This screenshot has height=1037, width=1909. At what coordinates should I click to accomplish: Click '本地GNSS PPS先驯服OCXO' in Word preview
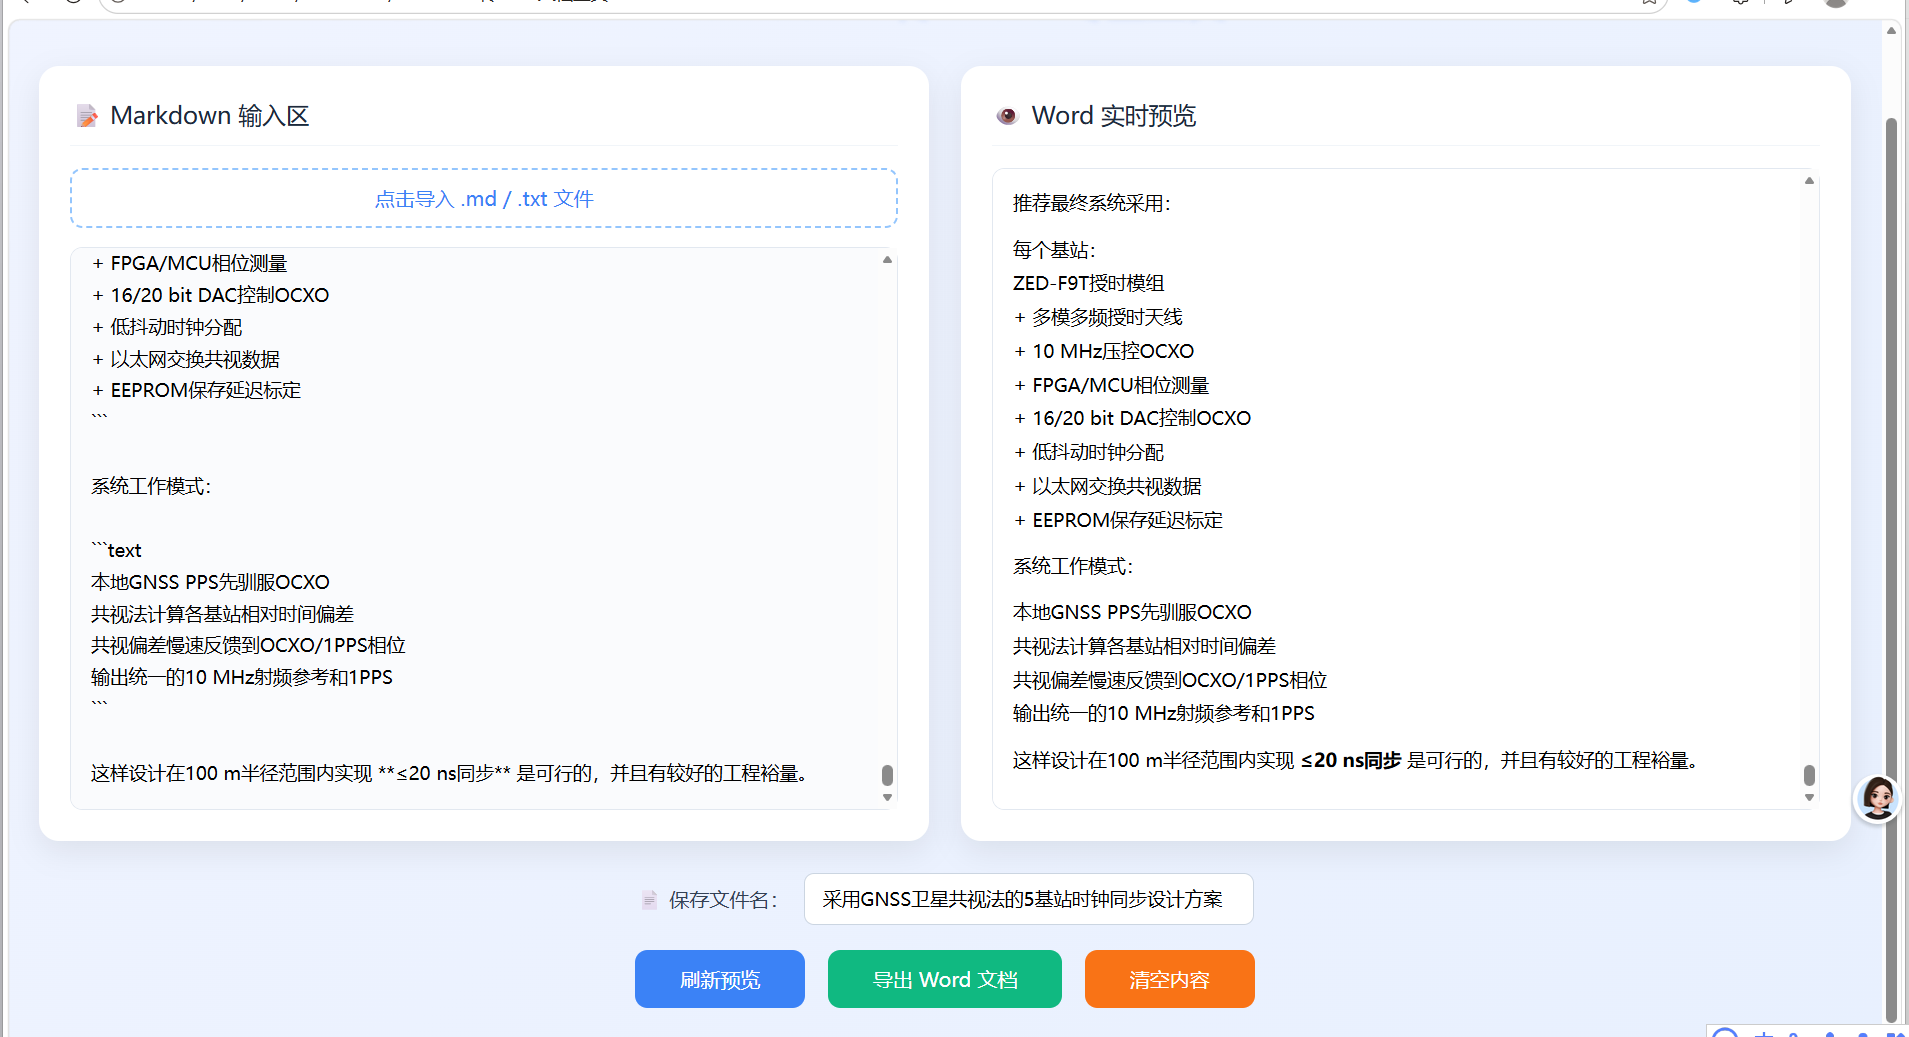[x=1132, y=612]
